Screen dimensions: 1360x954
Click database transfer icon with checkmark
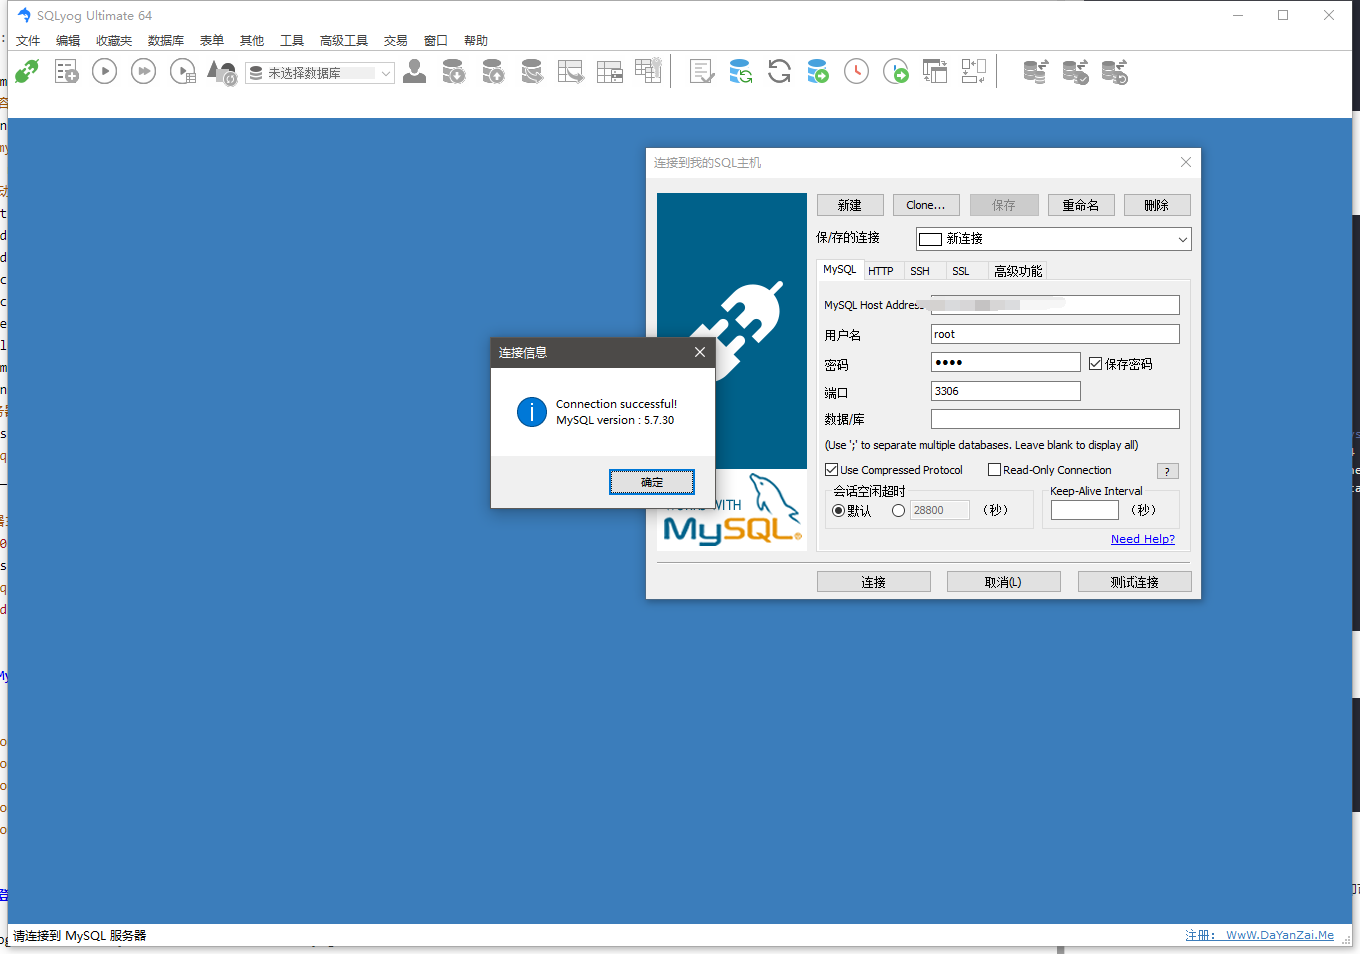tap(1076, 72)
